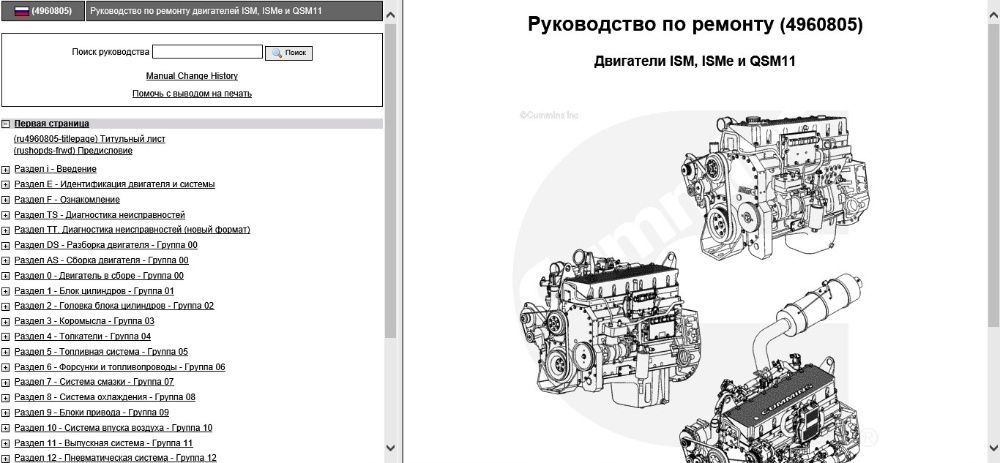1000x463 pixels.
Task: Open link Раздел 6 - Форсунки и топливопроводы
Action: 120,367
